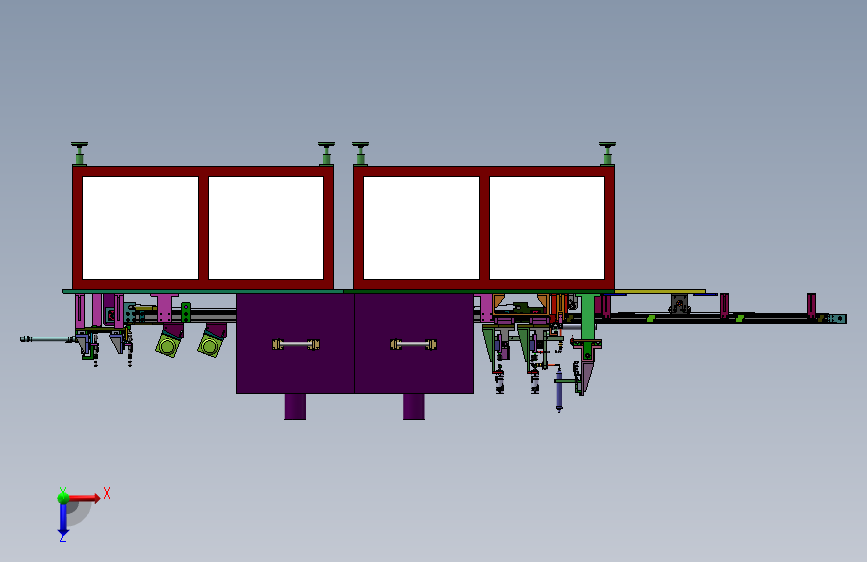The image size is (867, 562).
Task: Select the leftmost green leveling foot on top
Action: coord(80,153)
